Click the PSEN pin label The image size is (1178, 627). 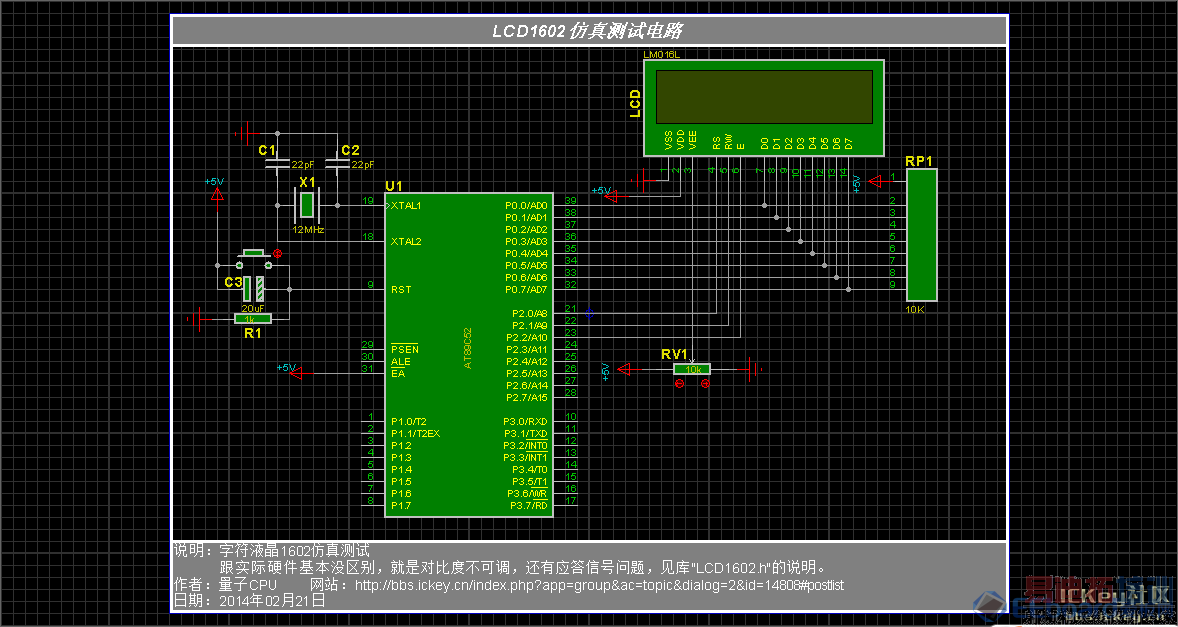pyautogui.click(x=405, y=349)
